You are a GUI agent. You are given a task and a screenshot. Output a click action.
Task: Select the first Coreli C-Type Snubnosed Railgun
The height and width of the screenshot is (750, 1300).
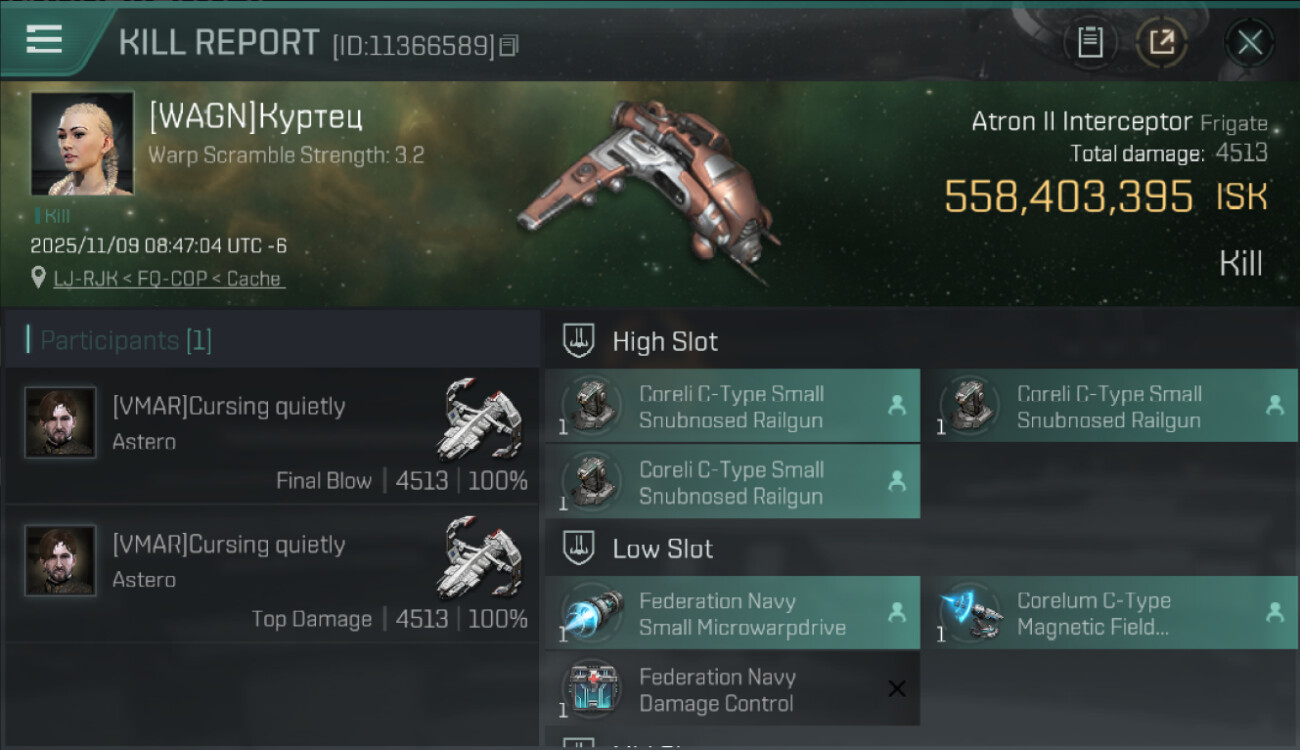coord(732,406)
